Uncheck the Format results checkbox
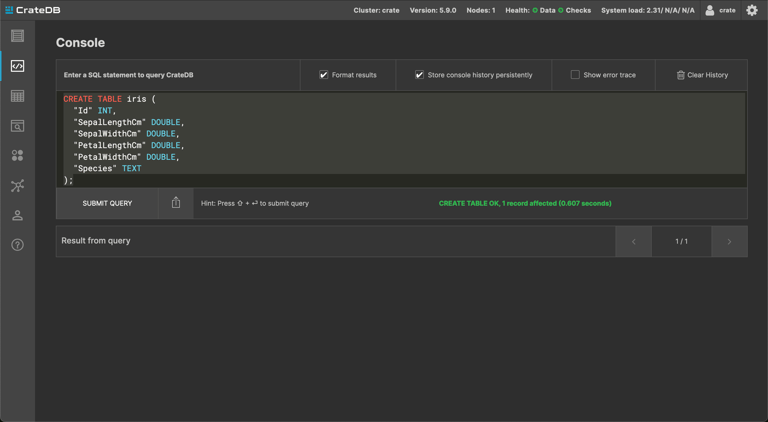The height and width of the screenshot is (422, 768). 323,75
